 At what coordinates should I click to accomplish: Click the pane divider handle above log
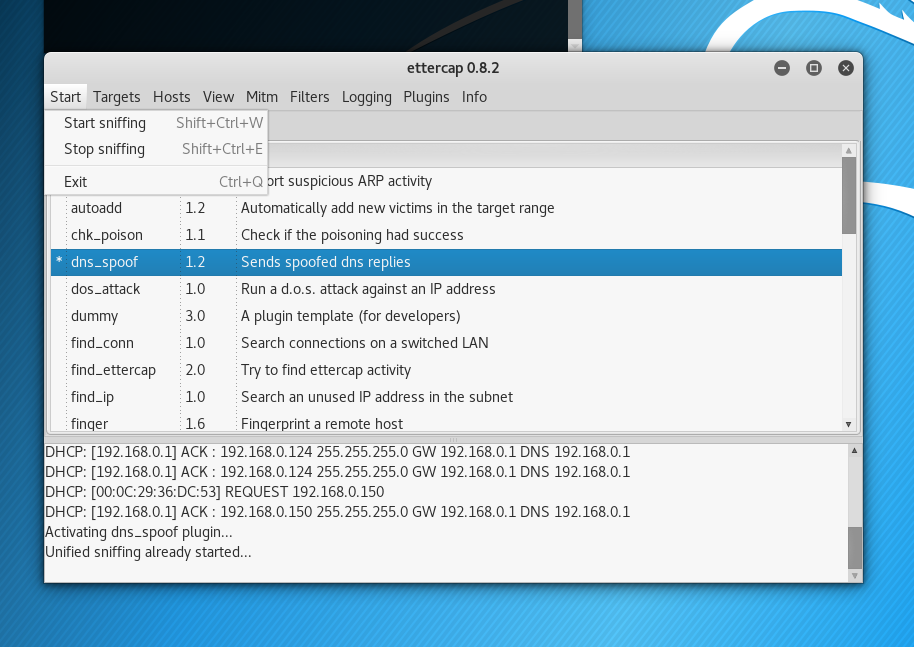[x=453, y=439]
